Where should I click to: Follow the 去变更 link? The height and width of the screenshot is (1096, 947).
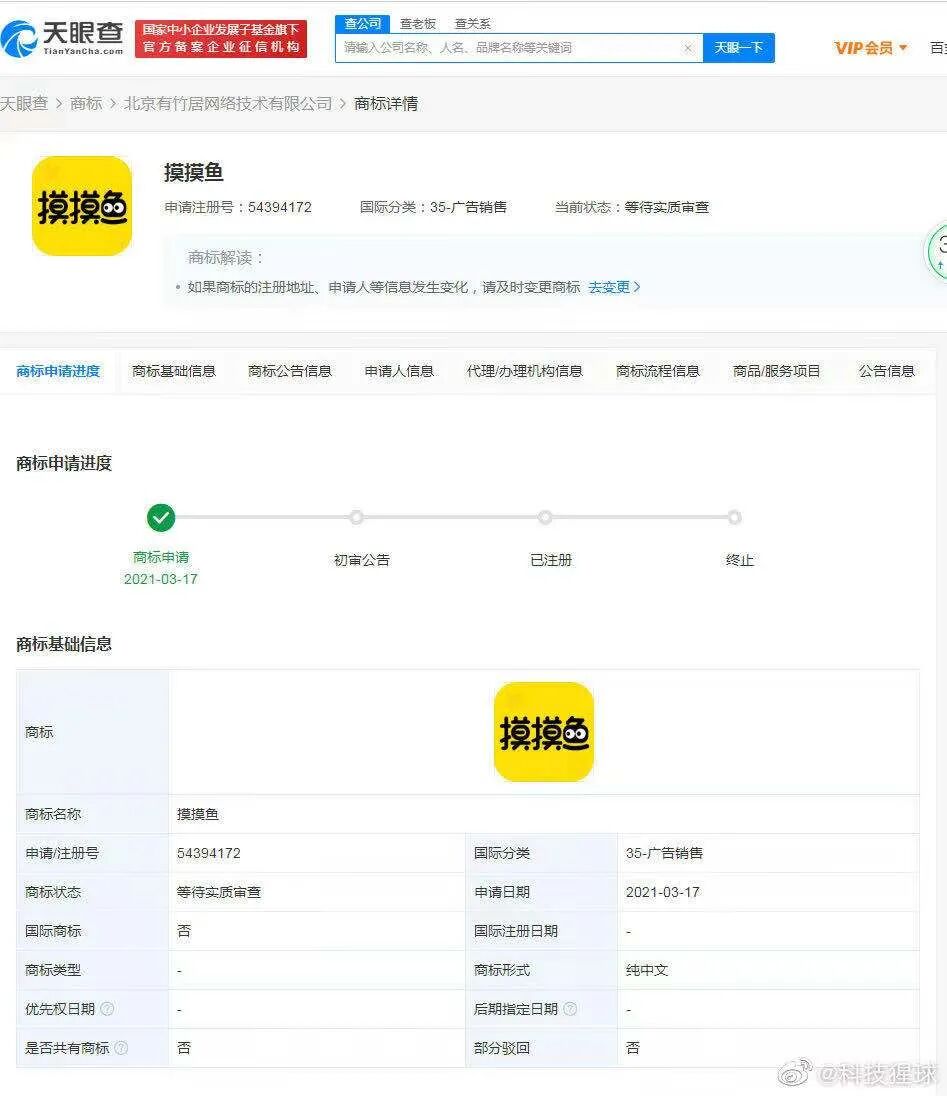(610, 286)
